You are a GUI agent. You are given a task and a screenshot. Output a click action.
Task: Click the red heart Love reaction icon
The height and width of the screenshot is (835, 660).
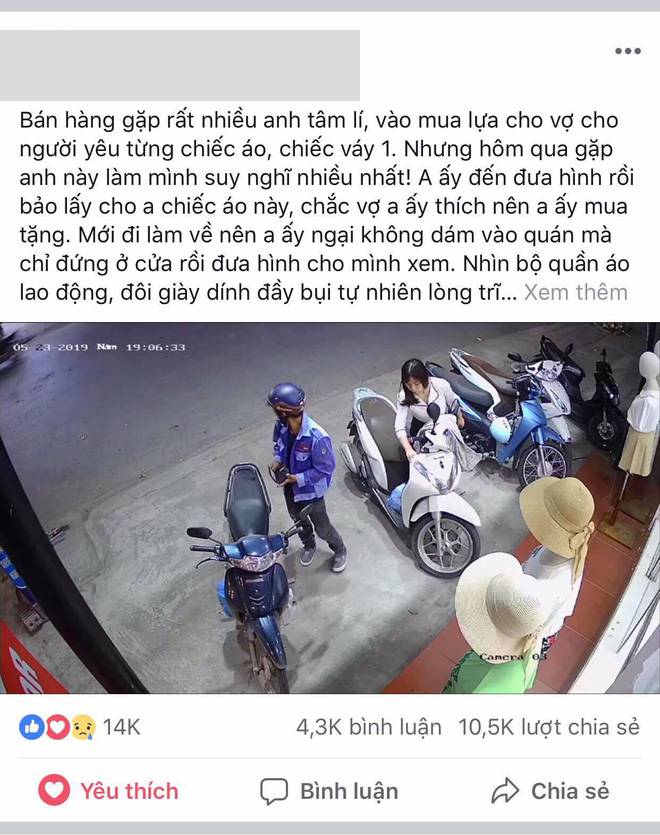tap(58, 727)
